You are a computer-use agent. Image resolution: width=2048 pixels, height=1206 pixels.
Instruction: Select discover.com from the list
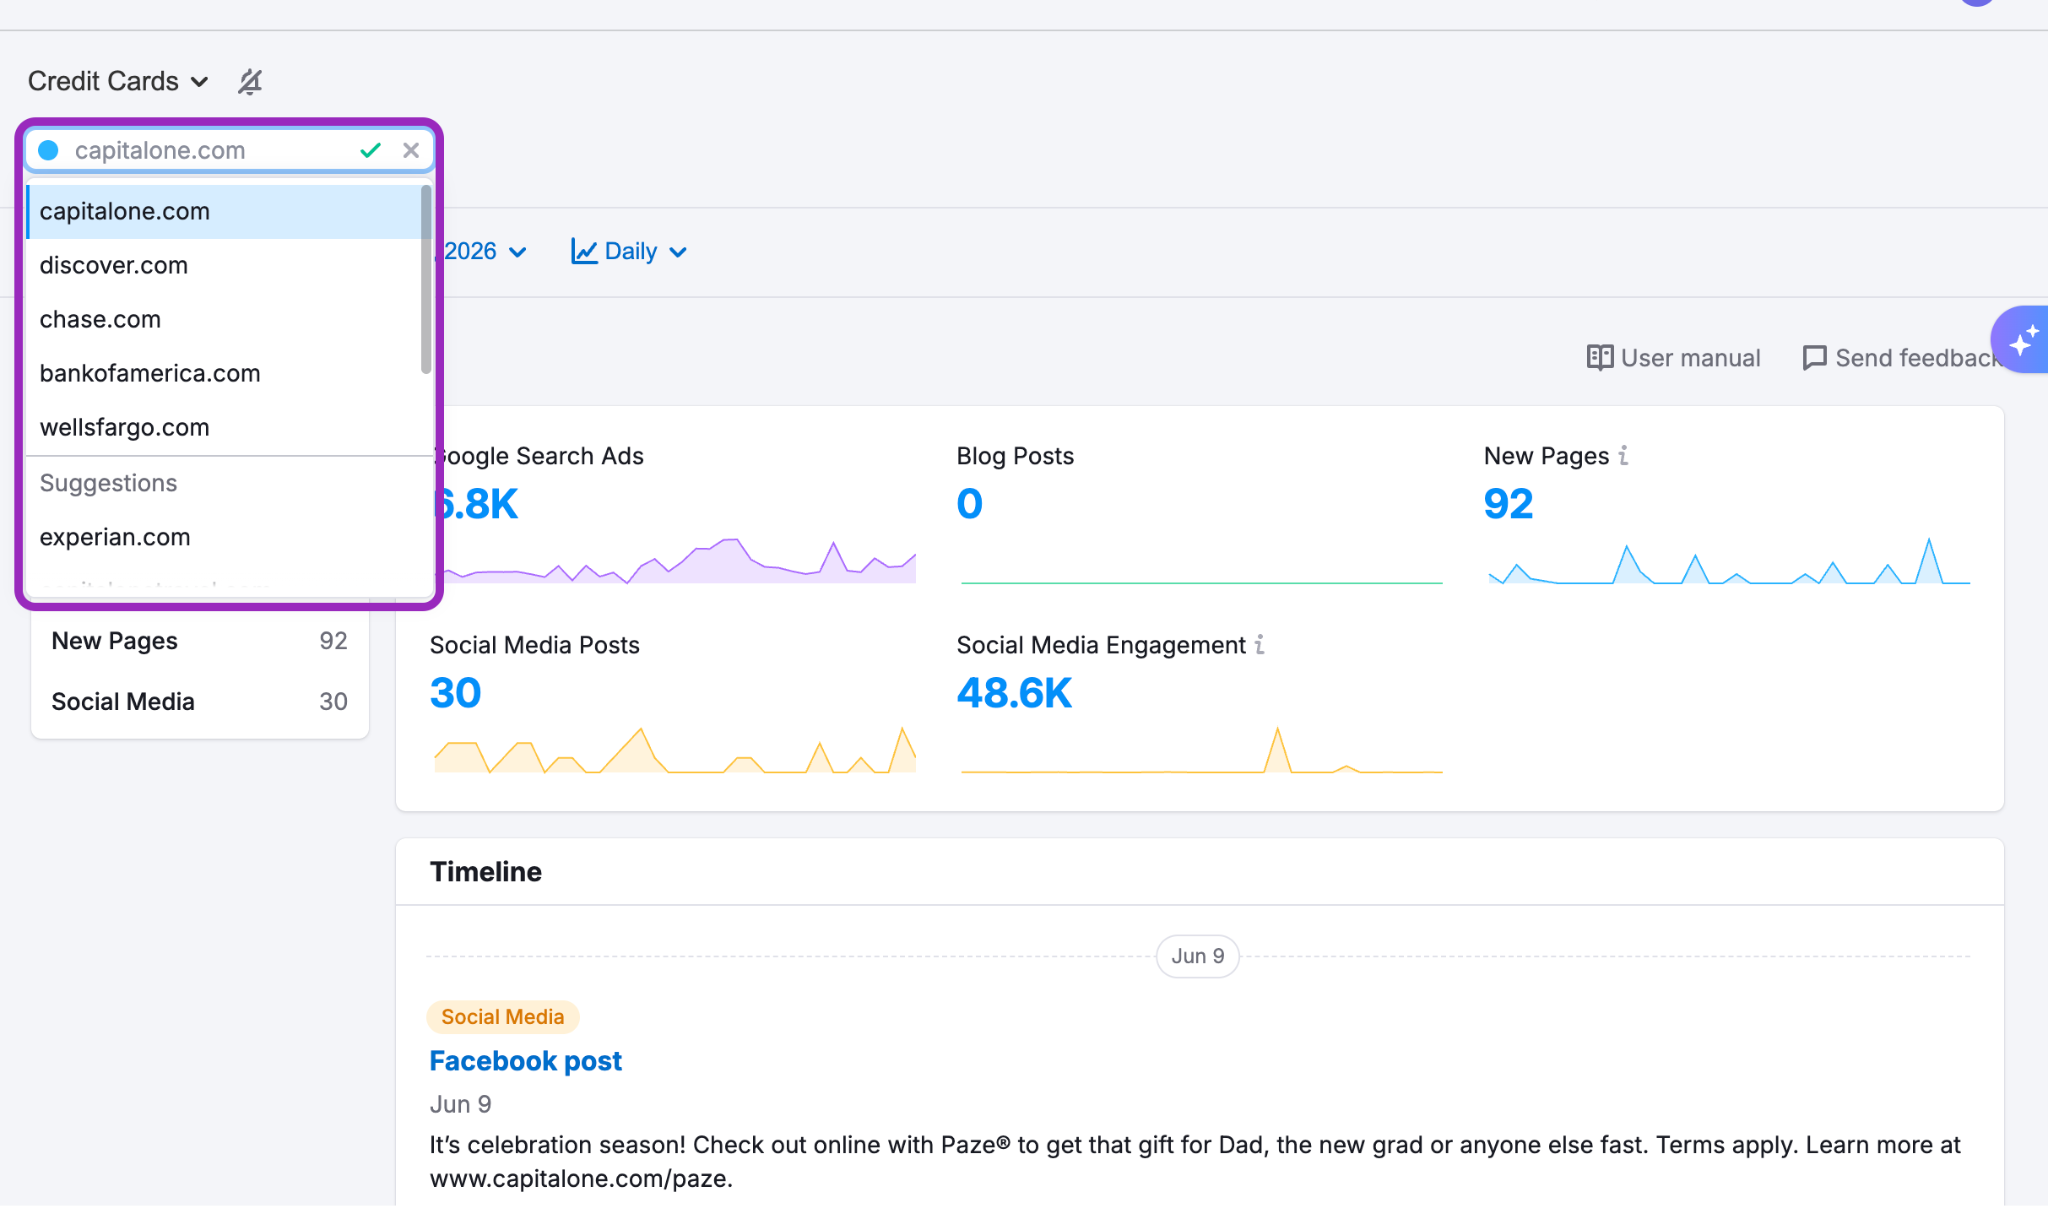[x=225, y=266]
